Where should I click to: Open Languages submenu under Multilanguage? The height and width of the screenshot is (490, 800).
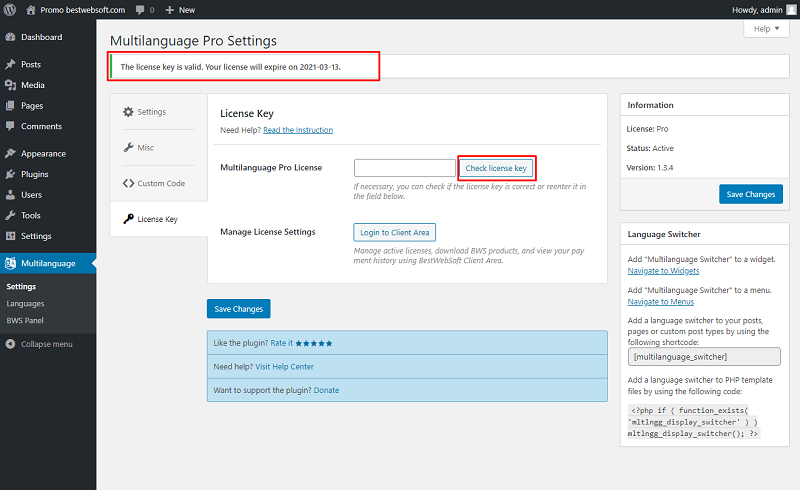[x=26, y=304]
